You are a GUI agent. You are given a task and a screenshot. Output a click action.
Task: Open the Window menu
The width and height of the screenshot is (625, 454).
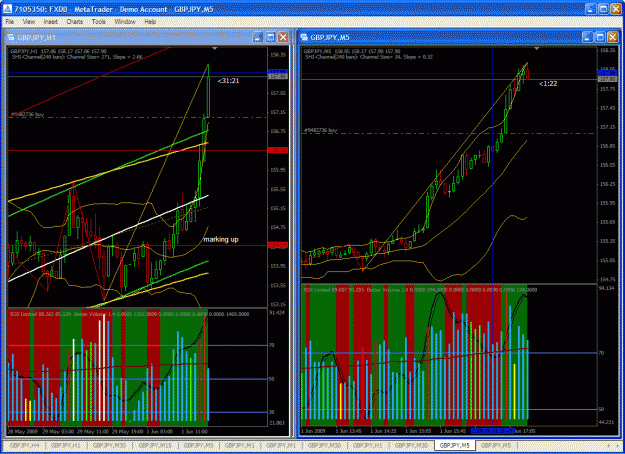[x=125, y=22]
